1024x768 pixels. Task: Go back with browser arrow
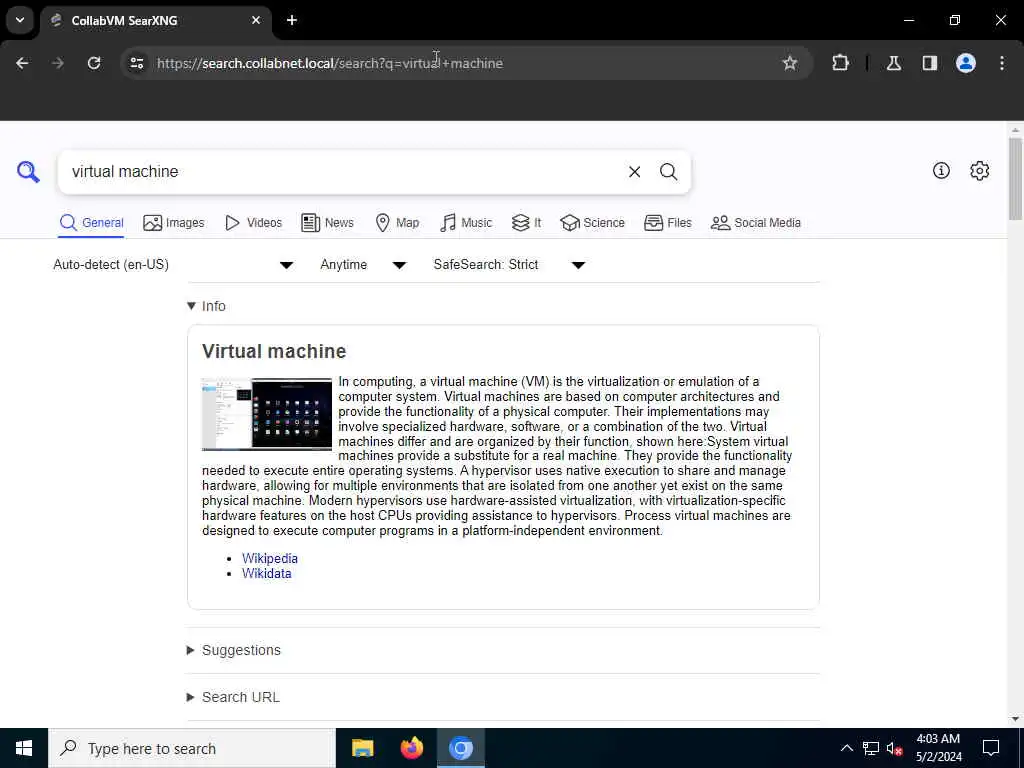(x=22, y=63)
